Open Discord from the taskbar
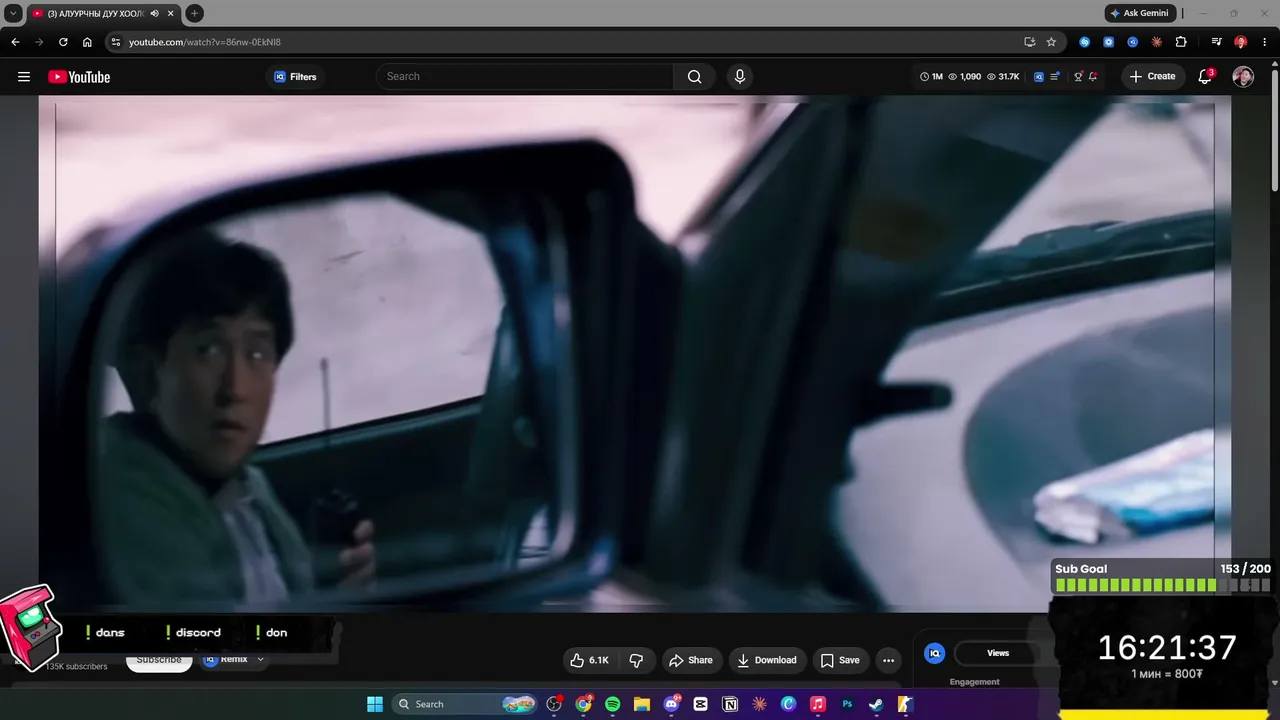 [671, 704]
